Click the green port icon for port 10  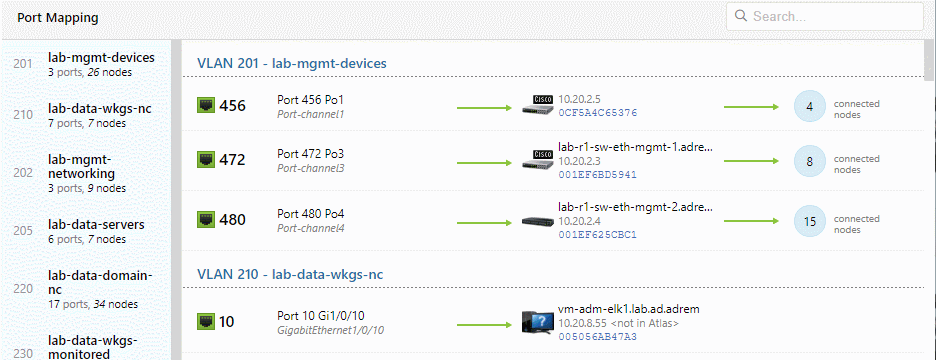(205, 322)
